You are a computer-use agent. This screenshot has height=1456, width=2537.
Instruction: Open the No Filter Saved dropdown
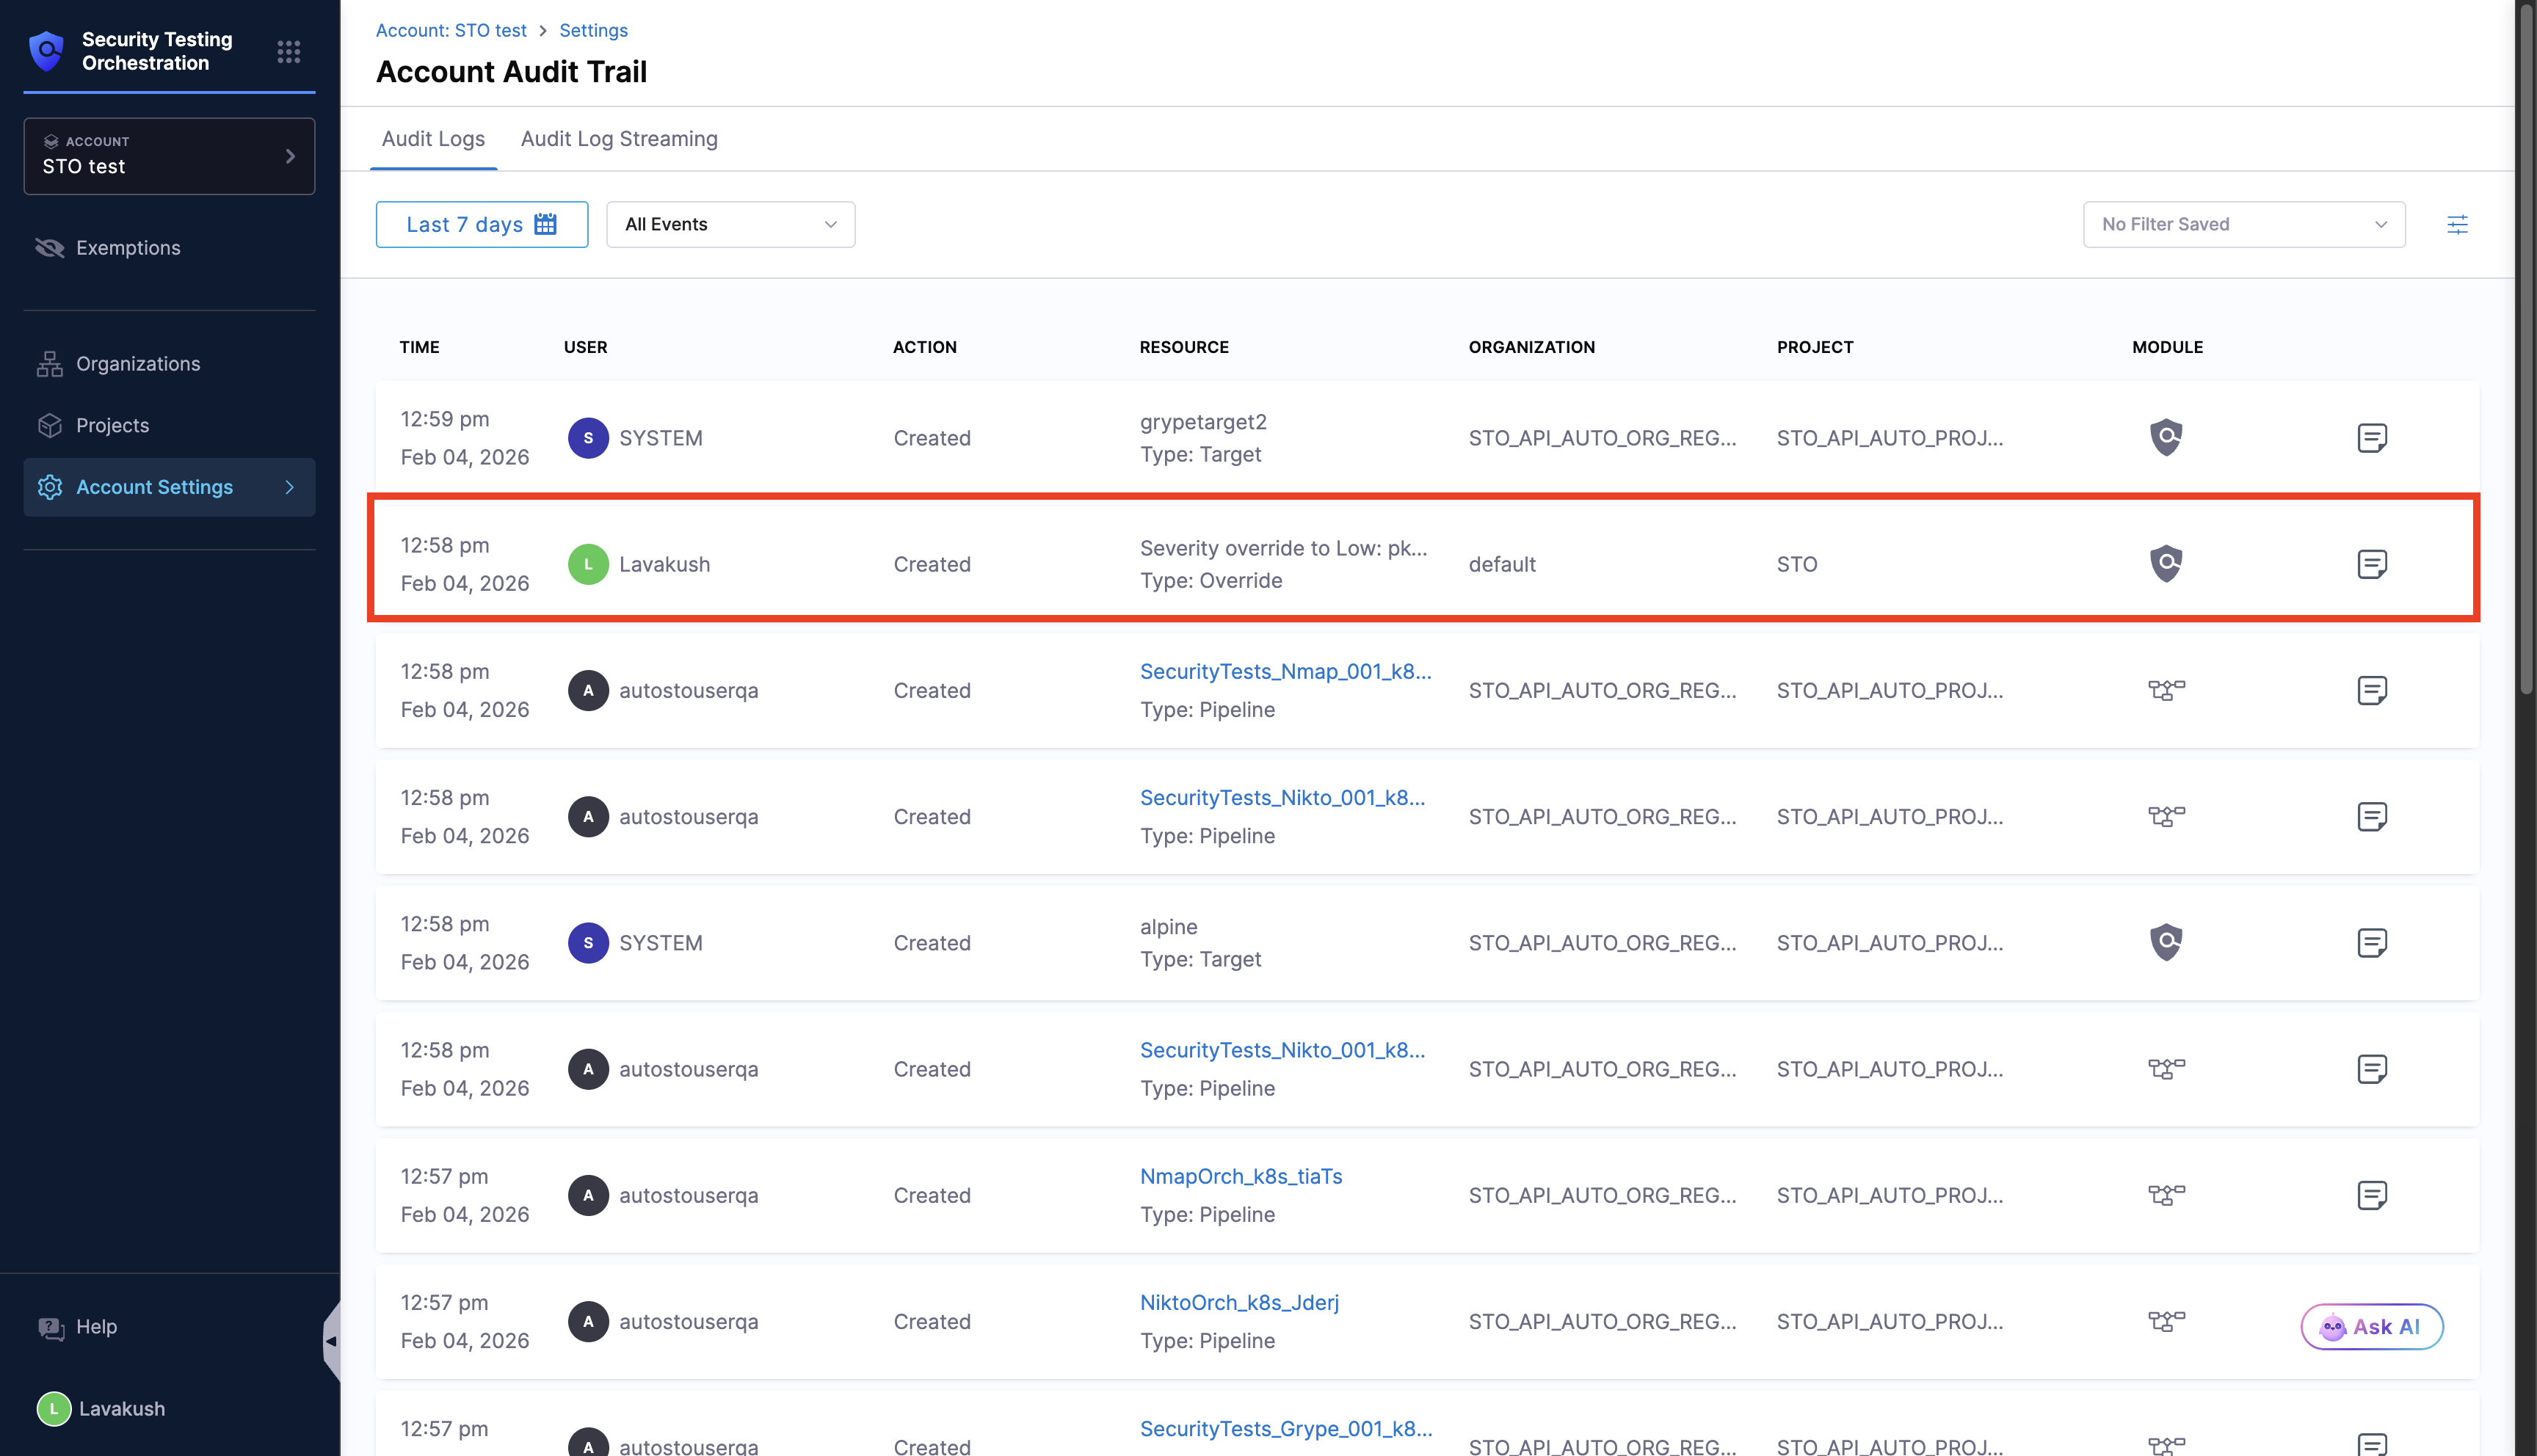(2243, 224)
